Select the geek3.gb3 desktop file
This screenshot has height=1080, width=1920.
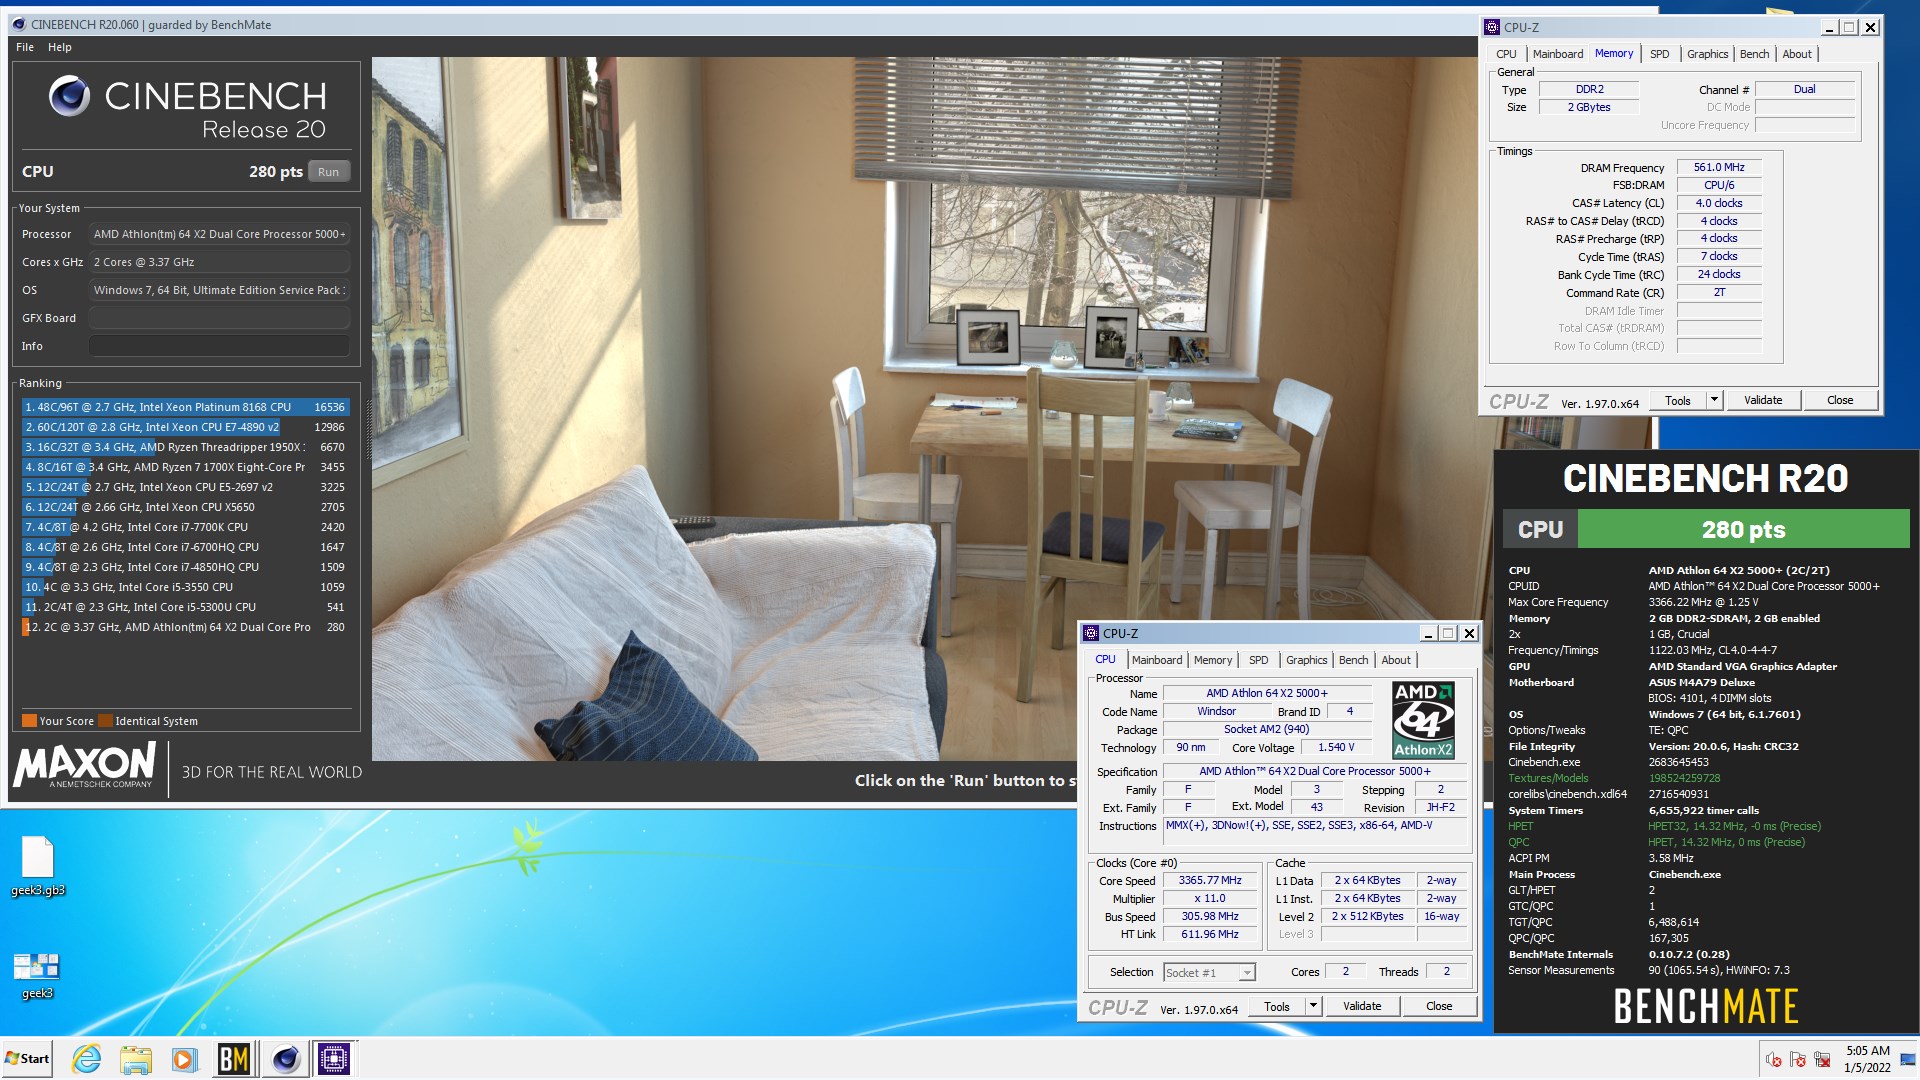point(37,866)
